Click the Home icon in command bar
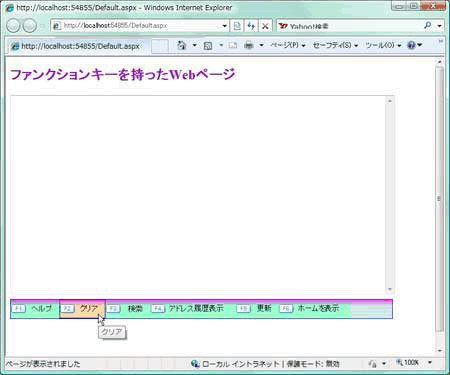Screen dimensions: 450x375 (x=182, y=45)
